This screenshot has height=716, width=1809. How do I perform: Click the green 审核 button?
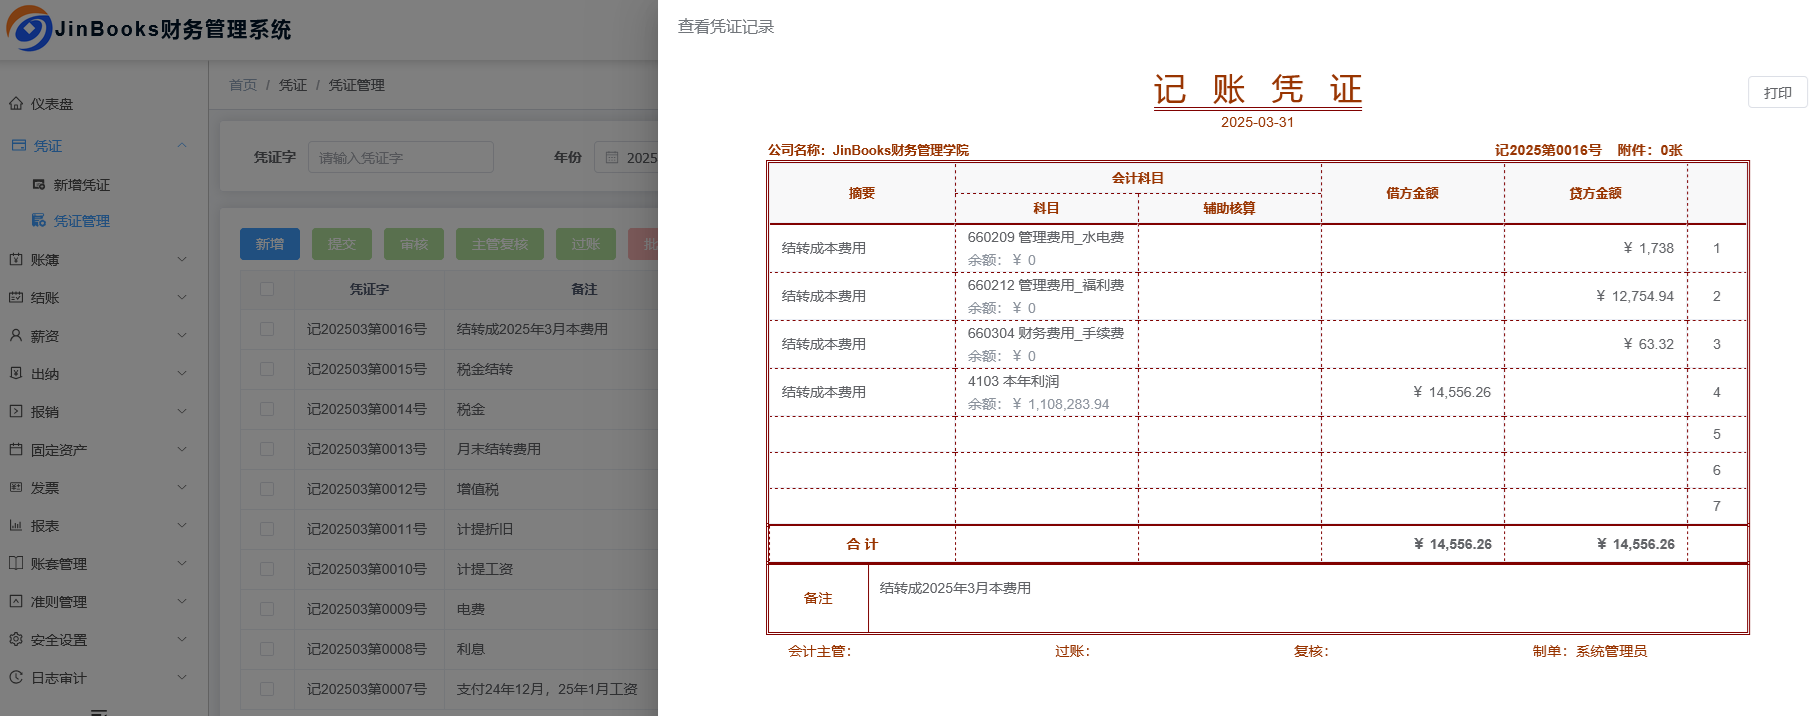pos(414,244)
